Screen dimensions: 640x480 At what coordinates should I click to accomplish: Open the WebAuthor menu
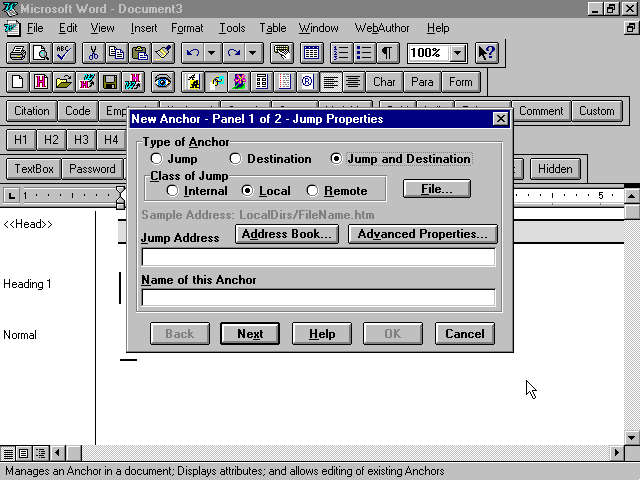[383, 28]
